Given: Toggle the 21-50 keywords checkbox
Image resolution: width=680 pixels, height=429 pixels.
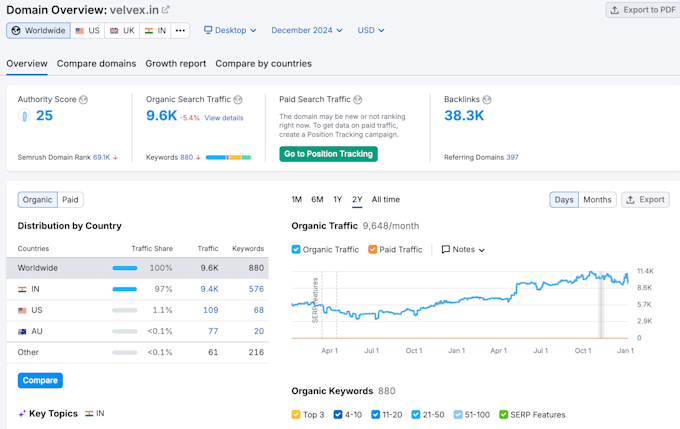Looking at the screenshot, I should (x=416, y=415).
